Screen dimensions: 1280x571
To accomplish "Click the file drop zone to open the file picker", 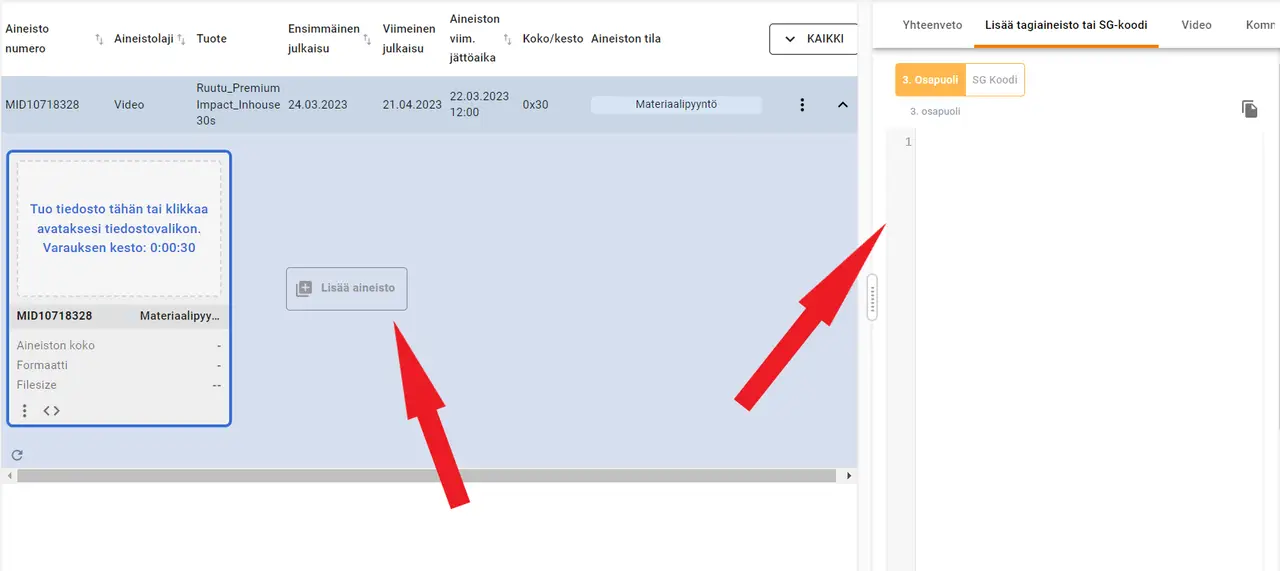I will [119, 229].
